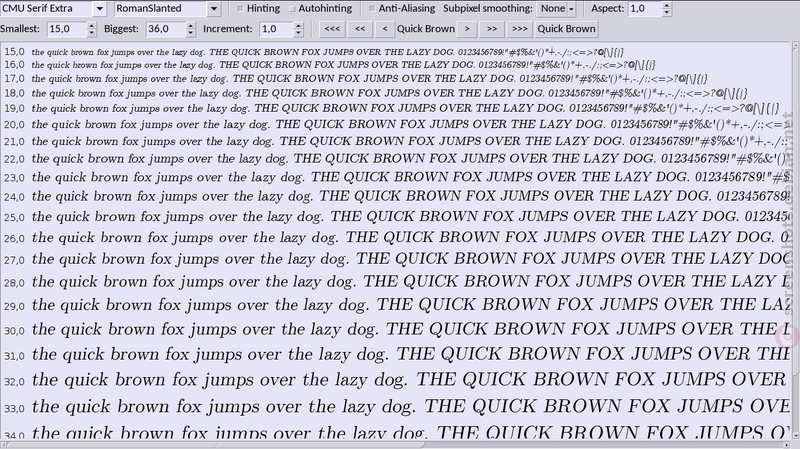Increase the Aspect value with up arrow
The height and width of the screenshot is (449, 800).
(667, 5)
